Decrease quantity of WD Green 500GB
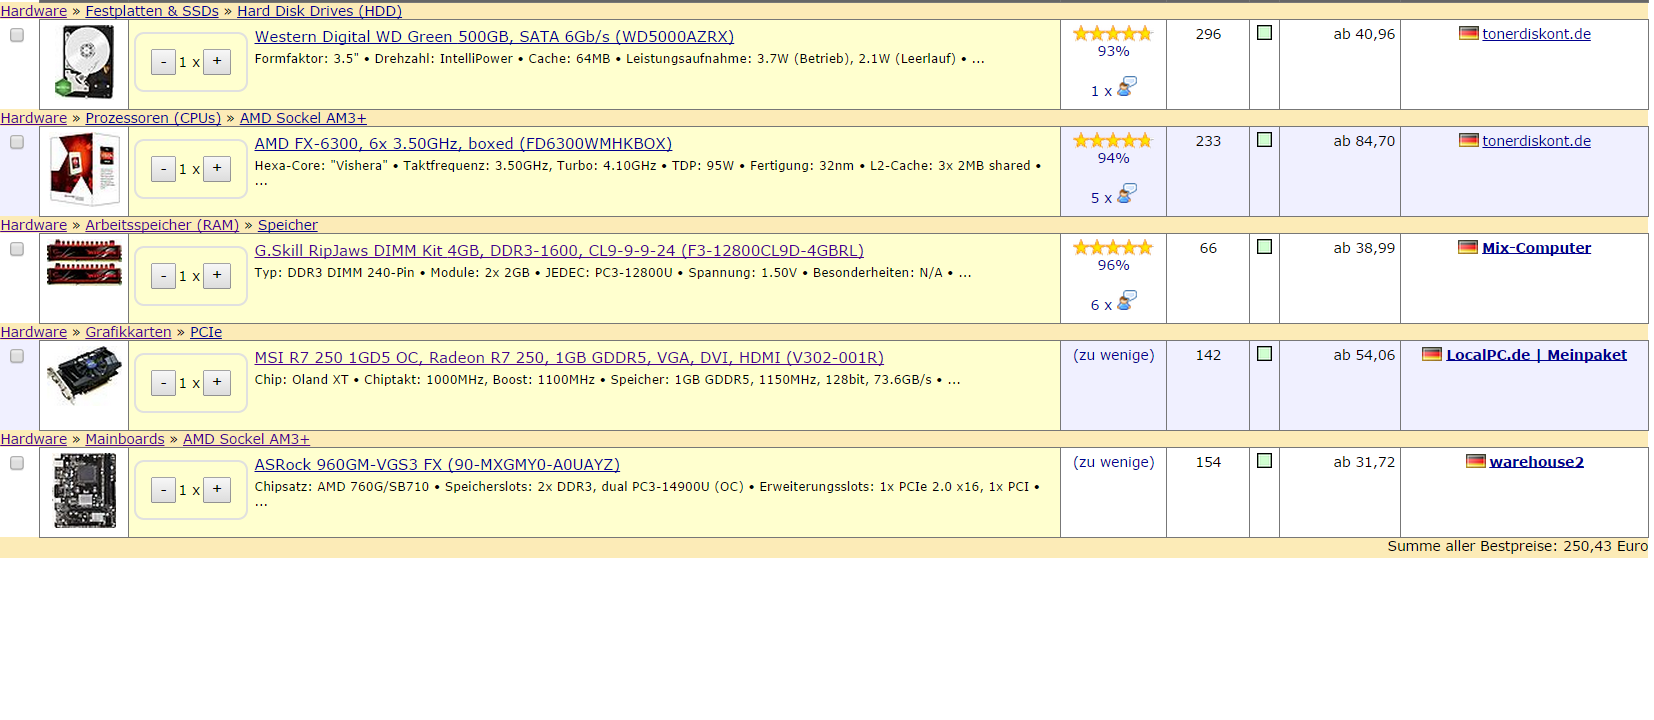 pos(164,62)
